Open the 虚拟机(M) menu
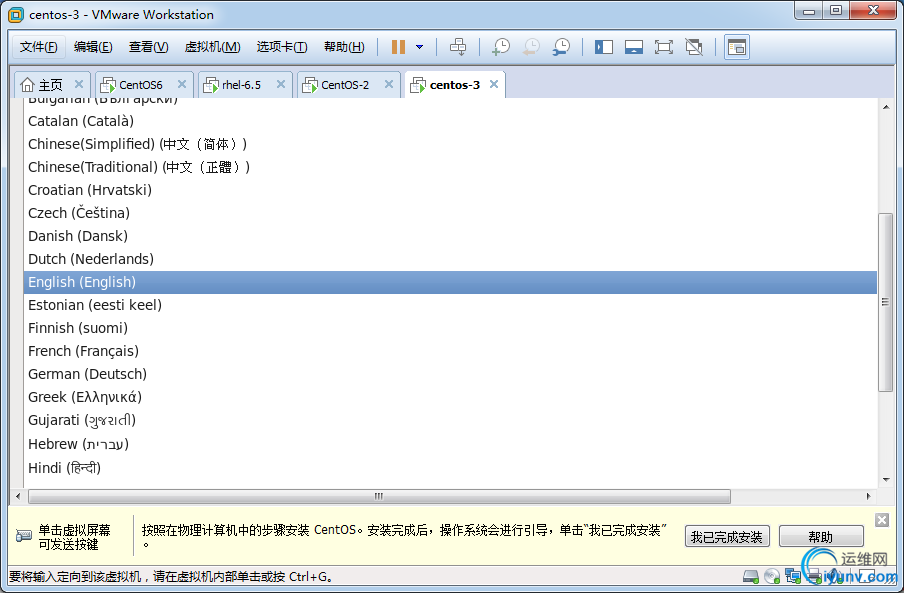Viewport: 904px width, 593px height. coord(212,47)
